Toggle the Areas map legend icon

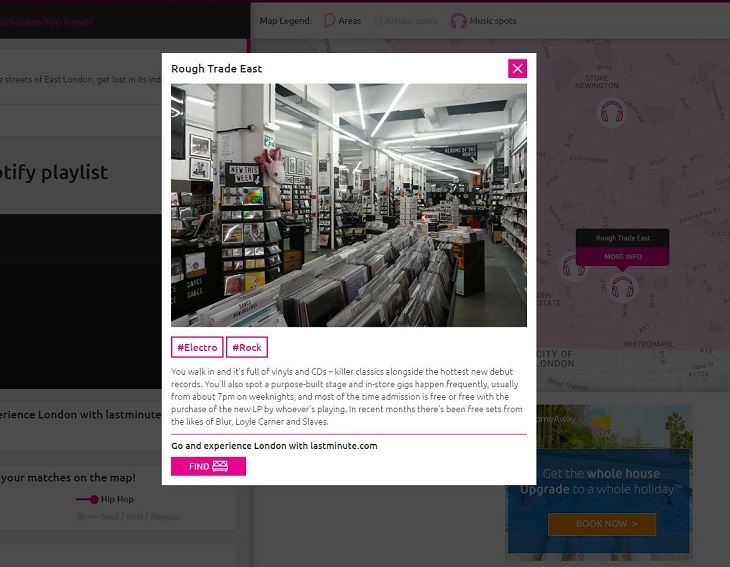(330, 21)
